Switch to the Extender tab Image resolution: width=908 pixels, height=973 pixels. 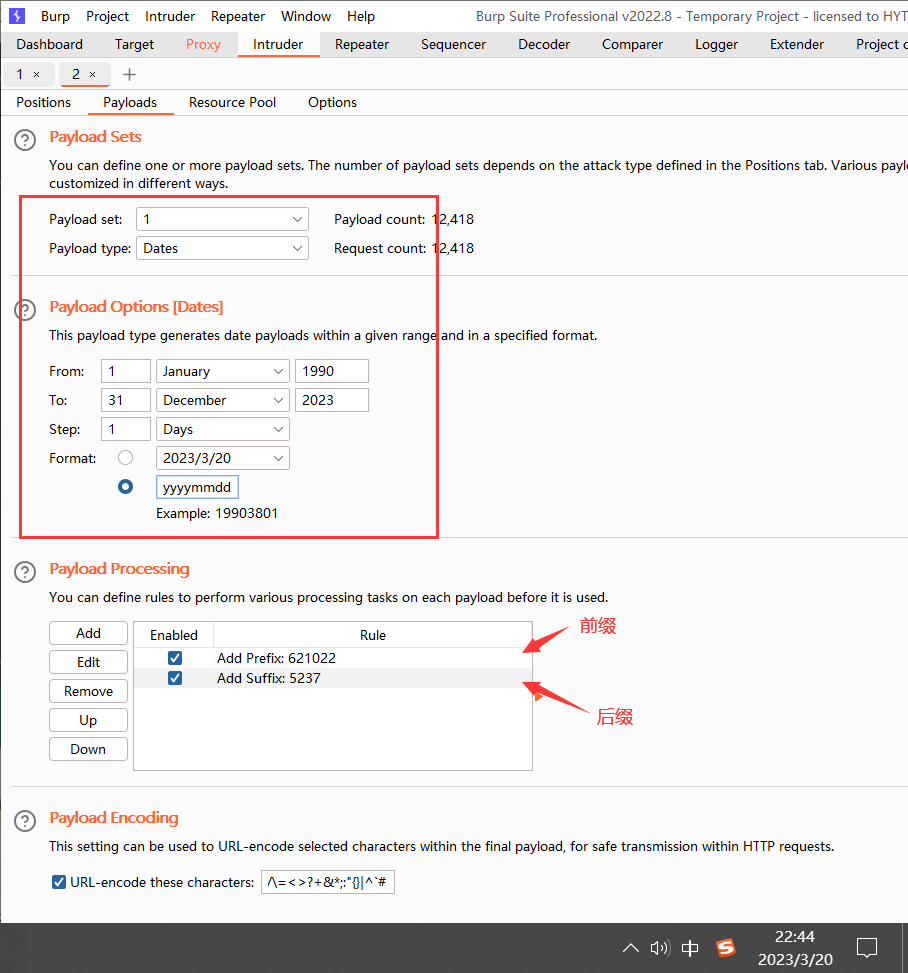point(797,45)
